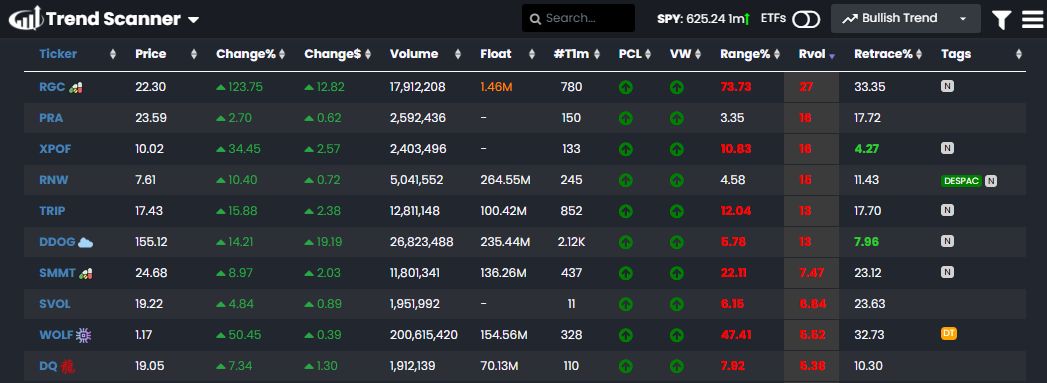Click the search magnifier icon
Screen dimensions: 1047x383
[x=535, y=19]
